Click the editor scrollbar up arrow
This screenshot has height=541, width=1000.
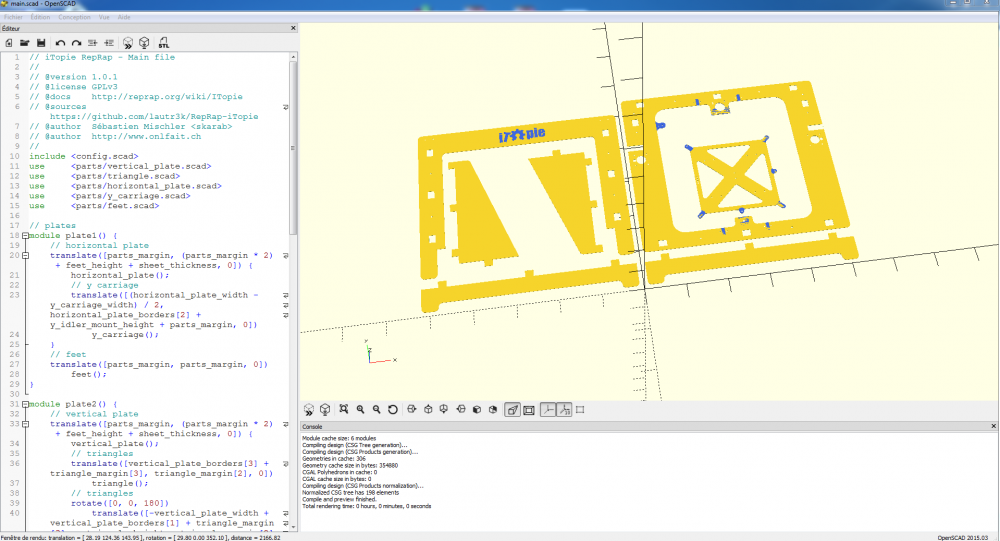(293, 57)
